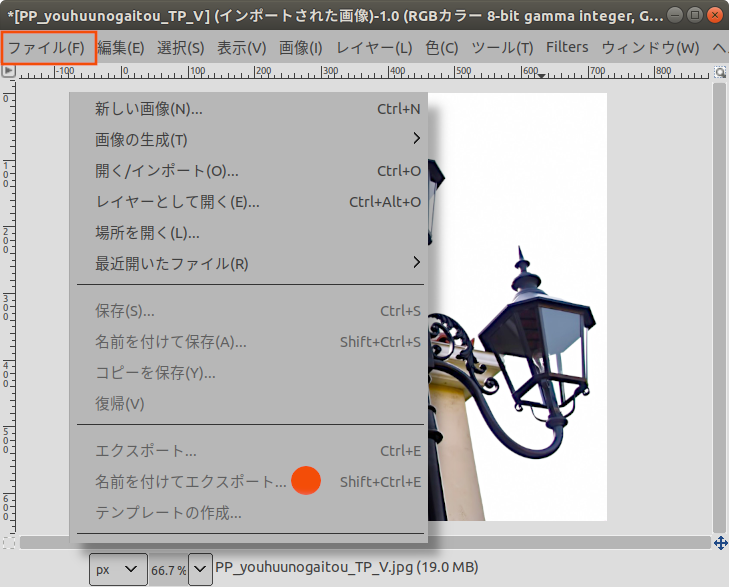Click the canvas navigation cross icon

[x=721, y=543]
